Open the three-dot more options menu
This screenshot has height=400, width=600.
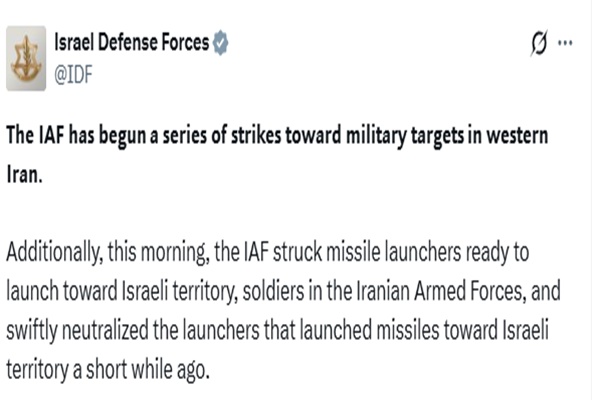pyautogui.click(x=567, y=43)
